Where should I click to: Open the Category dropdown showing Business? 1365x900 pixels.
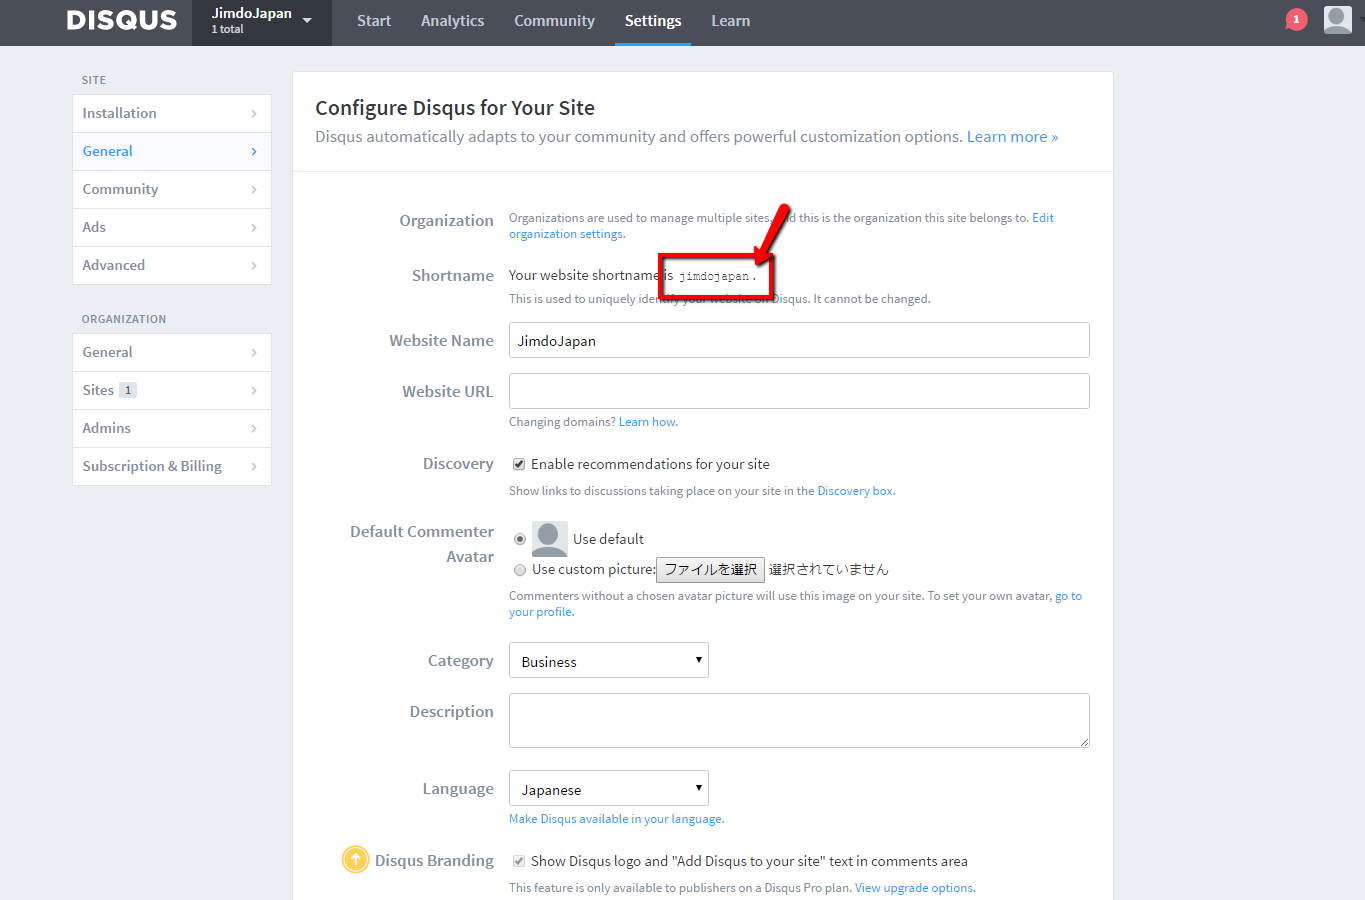pos(608,661)
